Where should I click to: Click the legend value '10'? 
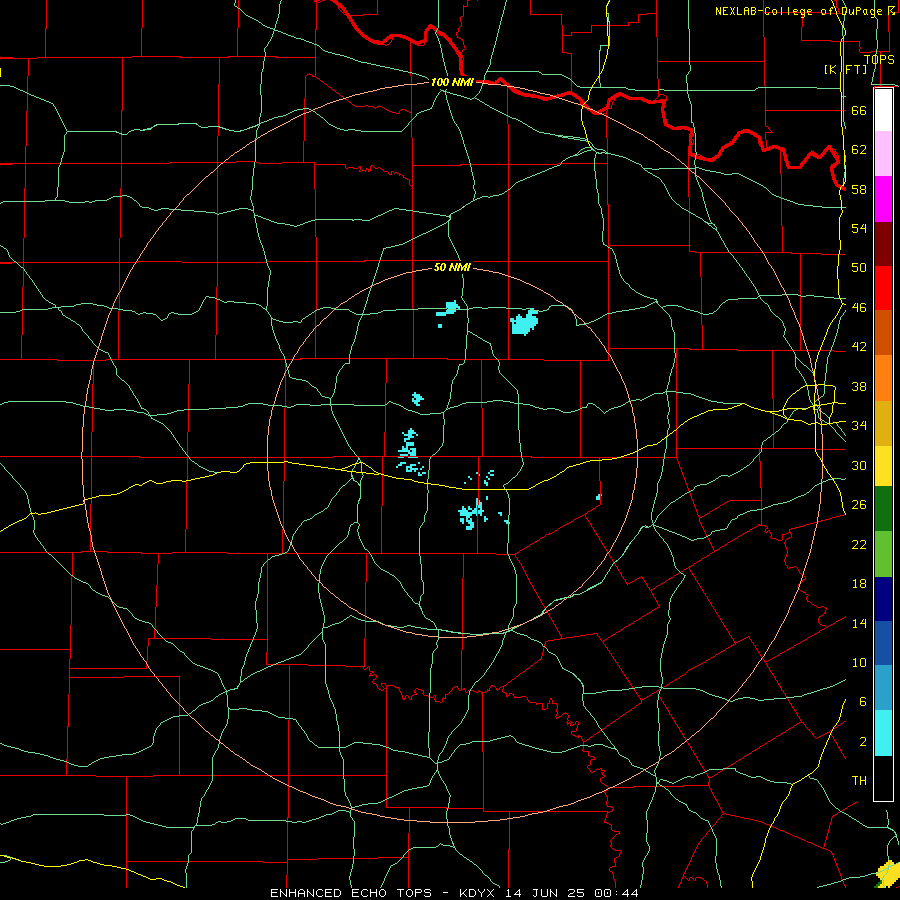859,662
